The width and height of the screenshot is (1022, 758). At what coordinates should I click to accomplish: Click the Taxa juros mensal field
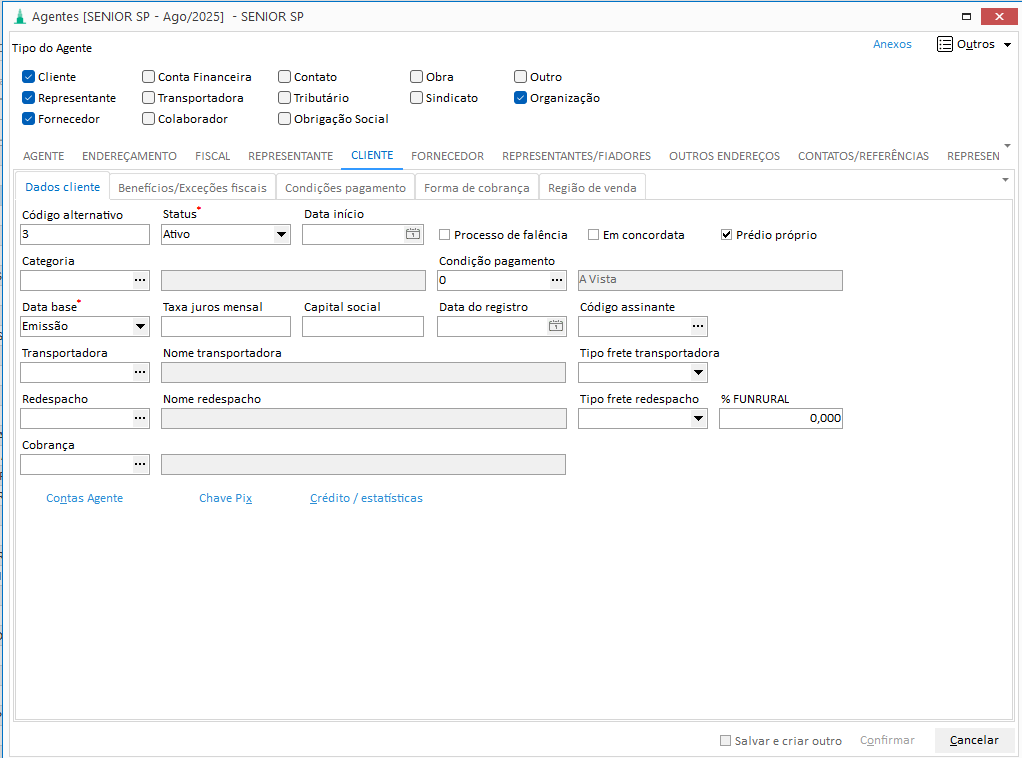226,326
